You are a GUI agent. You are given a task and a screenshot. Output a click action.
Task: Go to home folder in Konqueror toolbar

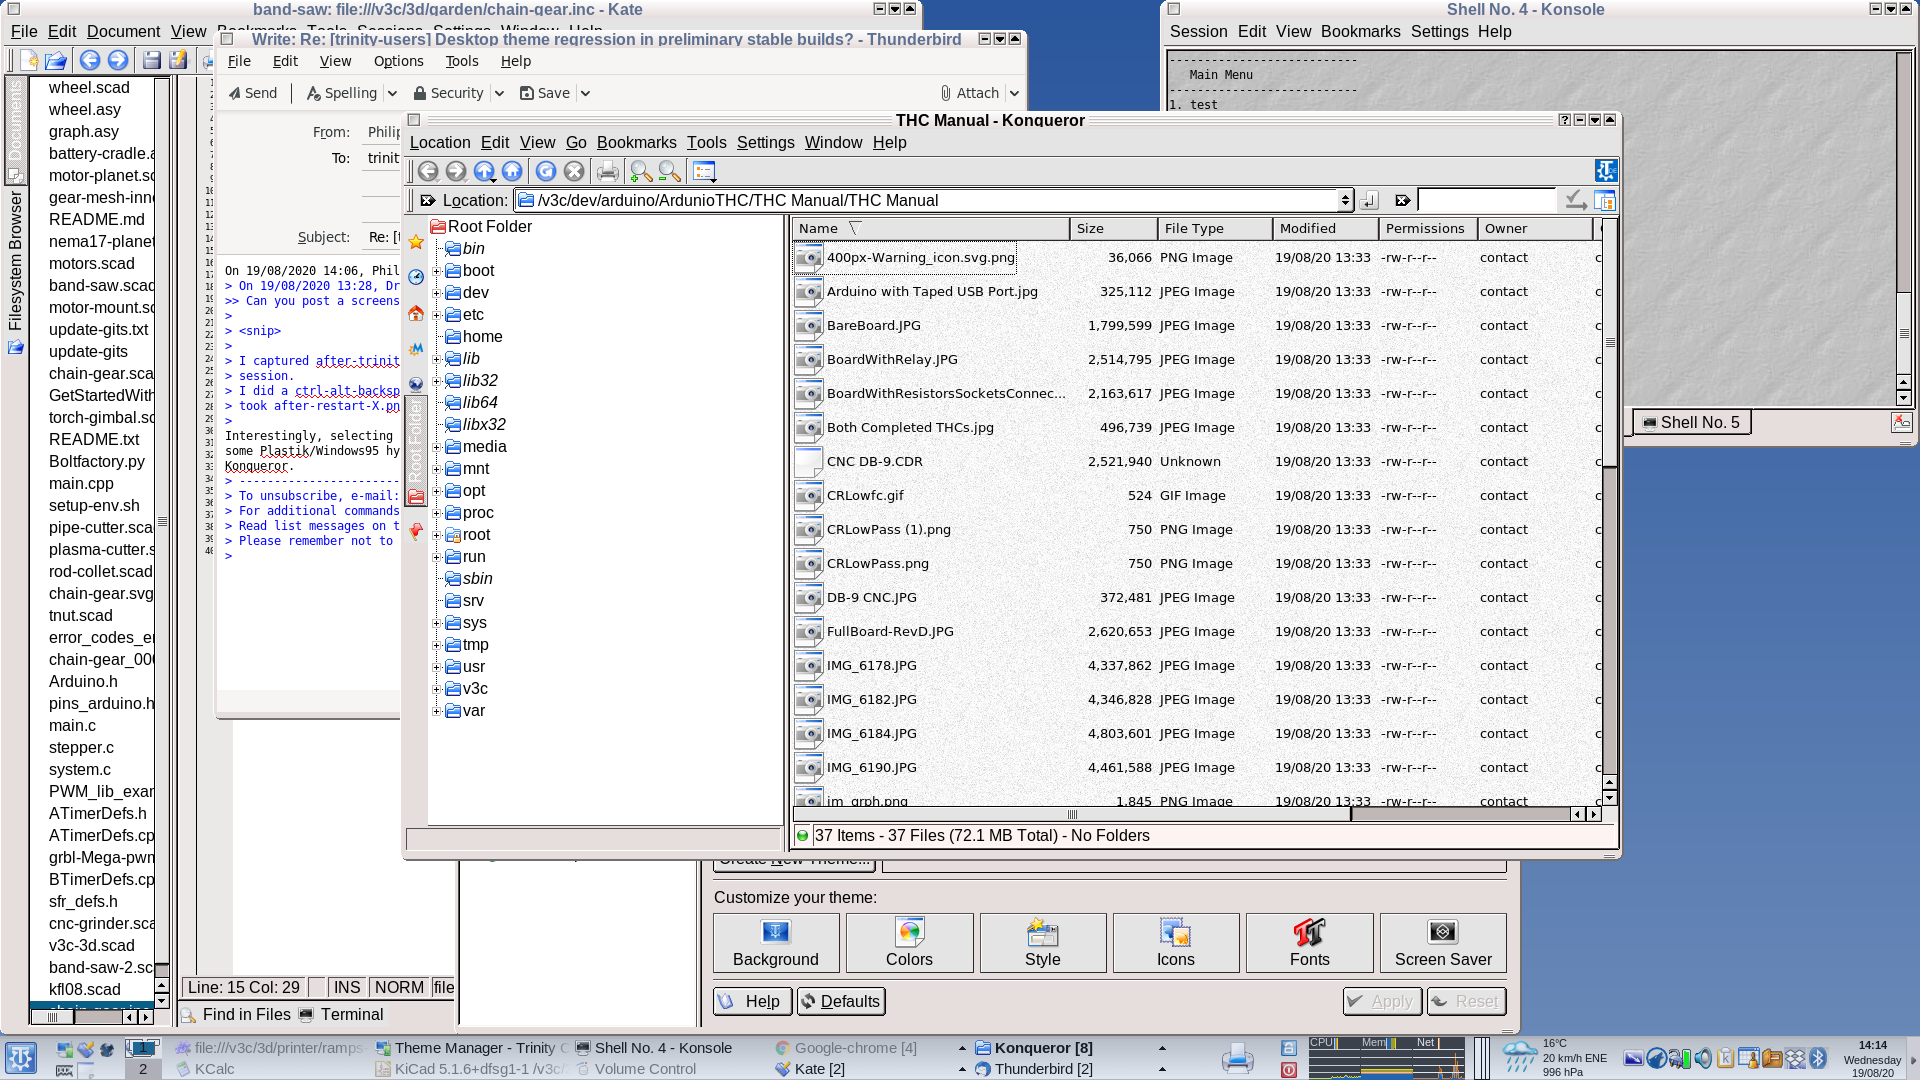tap(512, 171)
